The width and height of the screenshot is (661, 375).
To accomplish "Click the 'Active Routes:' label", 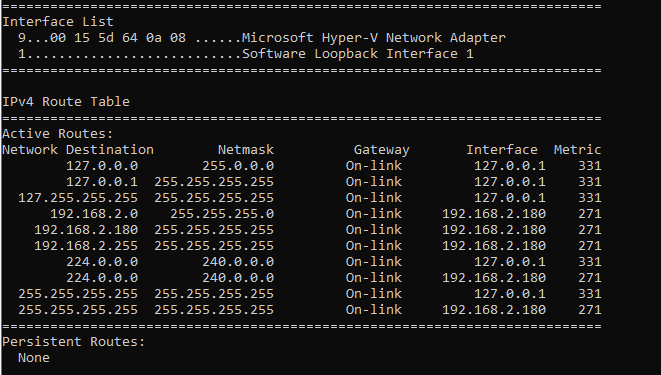I will (58, 134).
